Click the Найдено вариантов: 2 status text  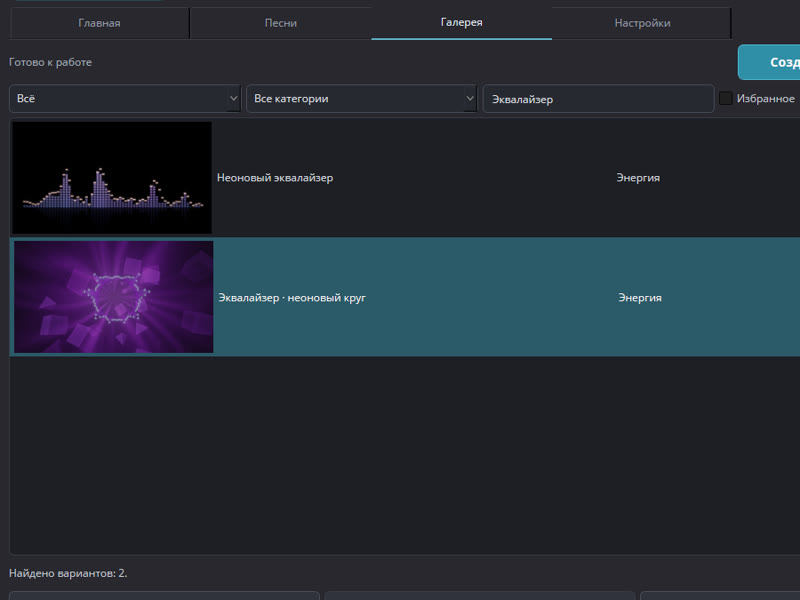[x=68, y=573]
